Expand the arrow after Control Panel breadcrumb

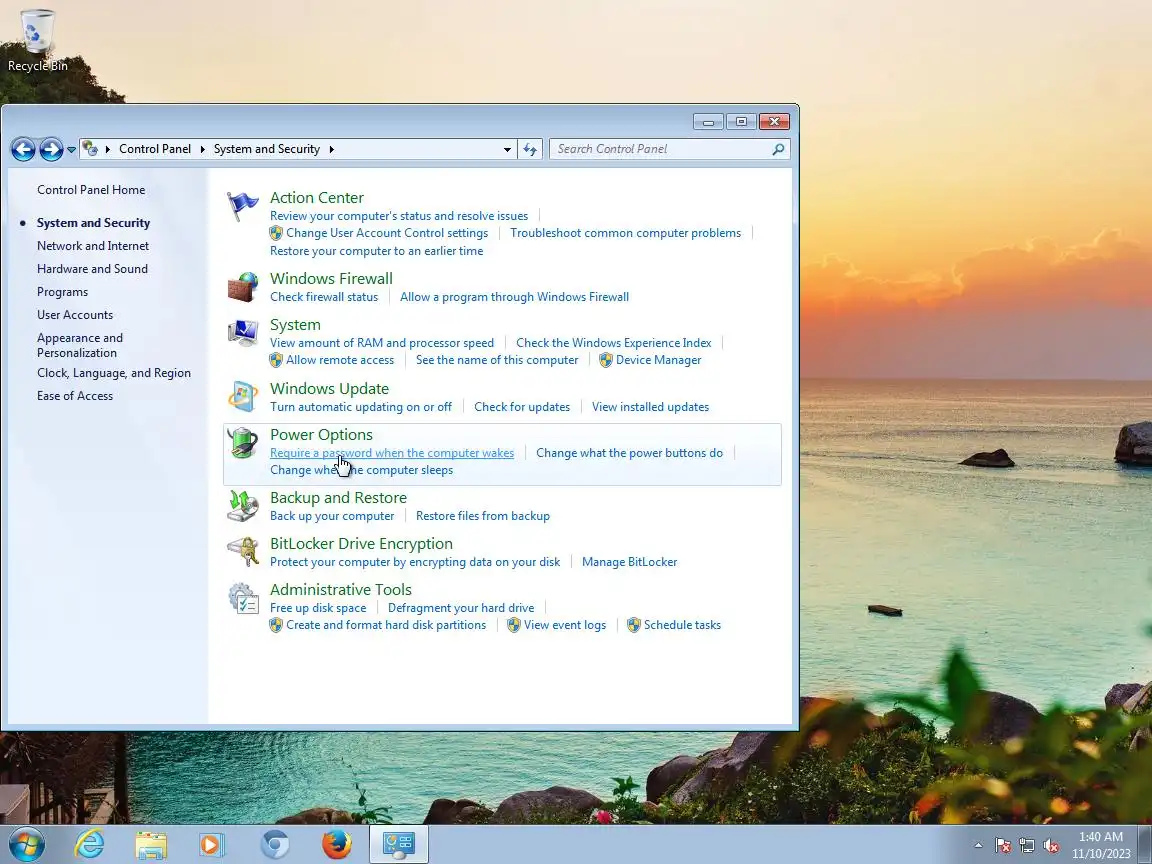click(202, 149)
